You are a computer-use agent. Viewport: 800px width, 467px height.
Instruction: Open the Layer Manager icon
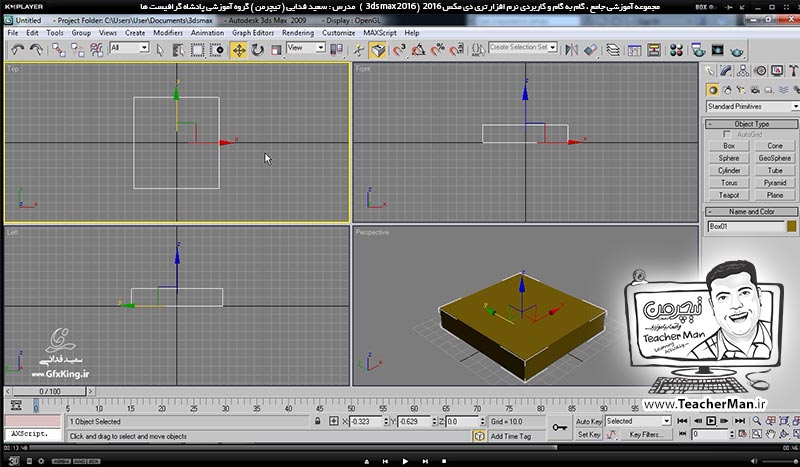tap(613, 50)
